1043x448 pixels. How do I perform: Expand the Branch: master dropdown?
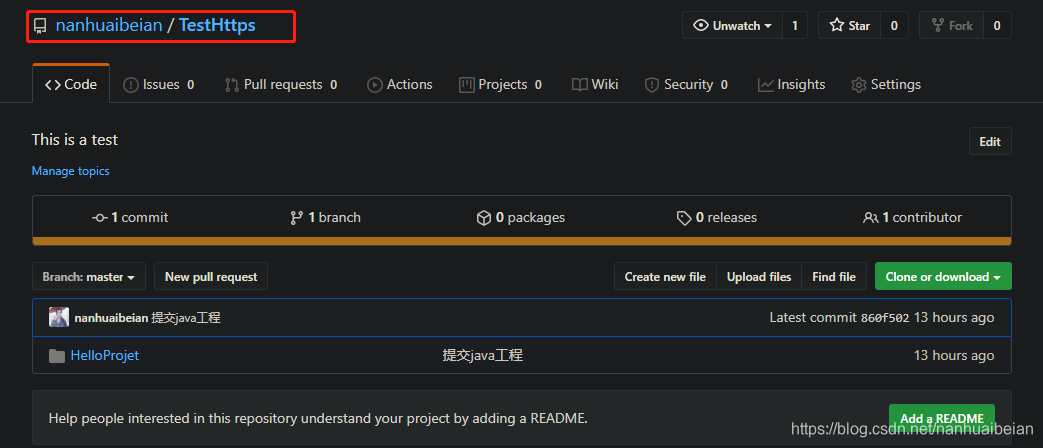[88, 277]
